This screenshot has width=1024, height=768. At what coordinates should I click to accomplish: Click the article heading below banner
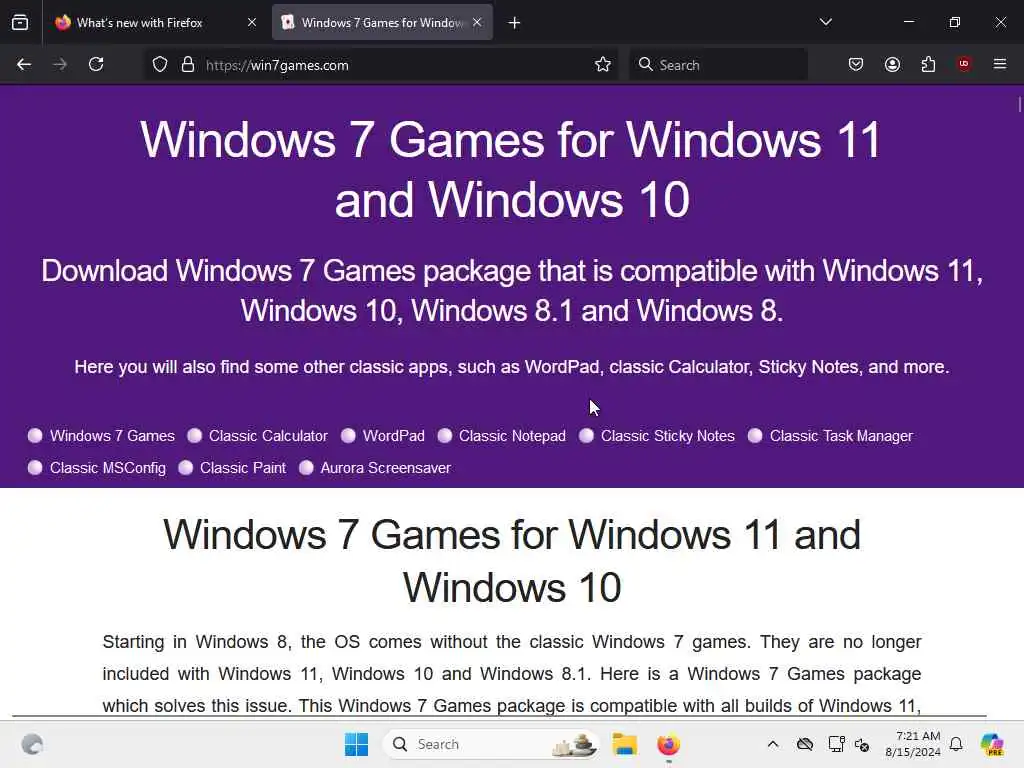[x=512, y=560]
